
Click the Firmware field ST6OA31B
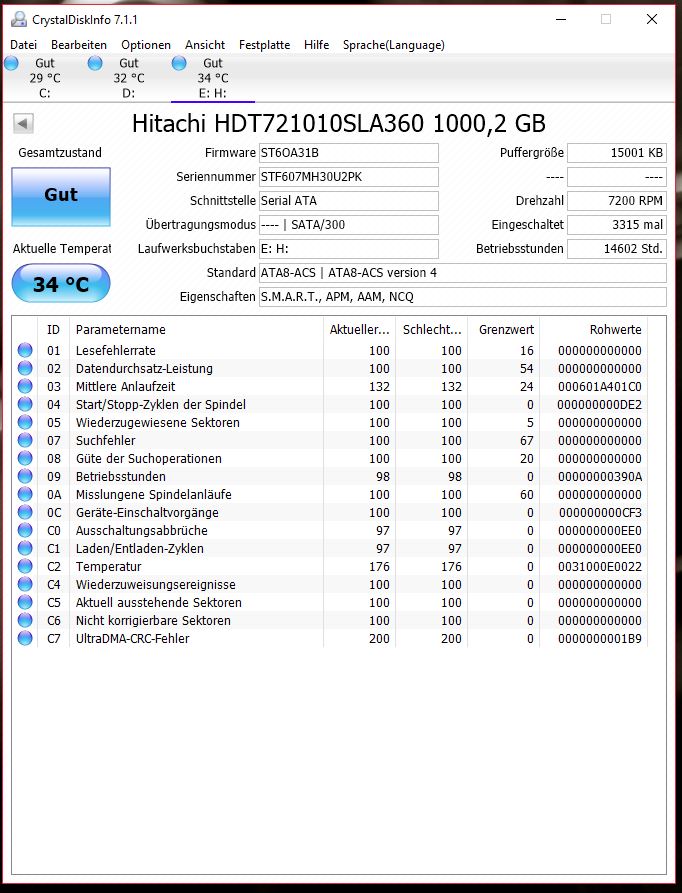pyautogui.click(x=348, y=153)
